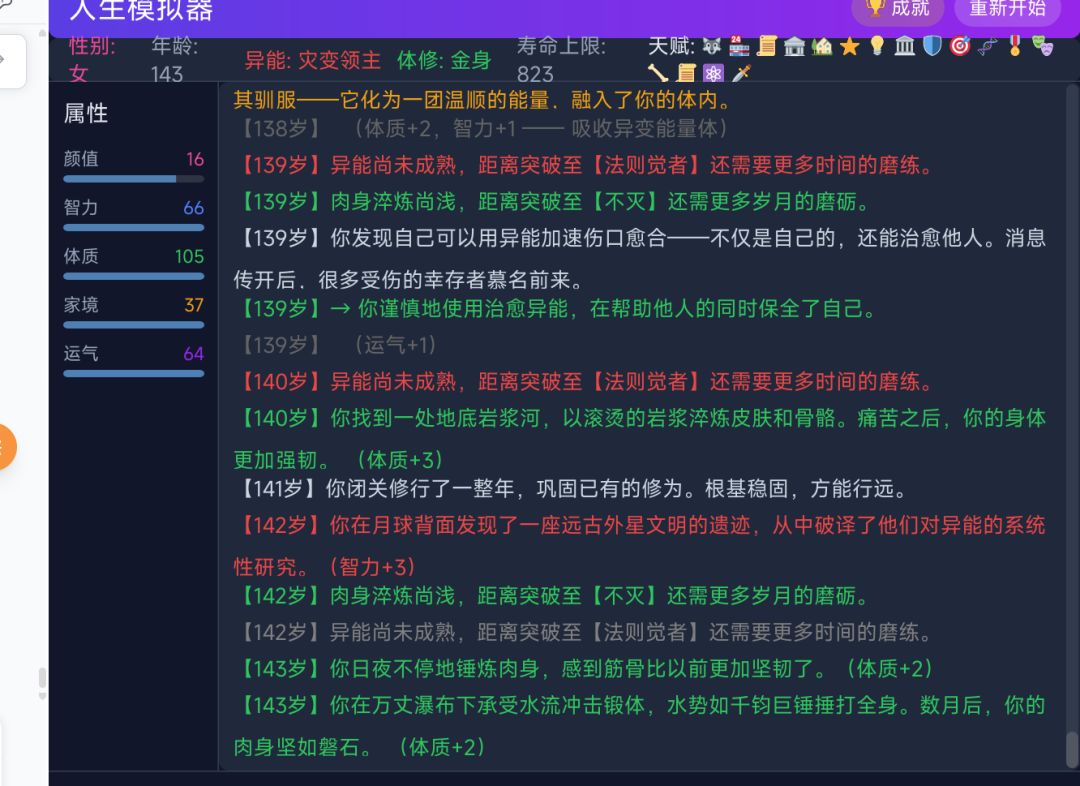Image resolution: width=1080 pixels, height=786 pixels.
Task: Click the bone talent icon
Action: (658, 72)
